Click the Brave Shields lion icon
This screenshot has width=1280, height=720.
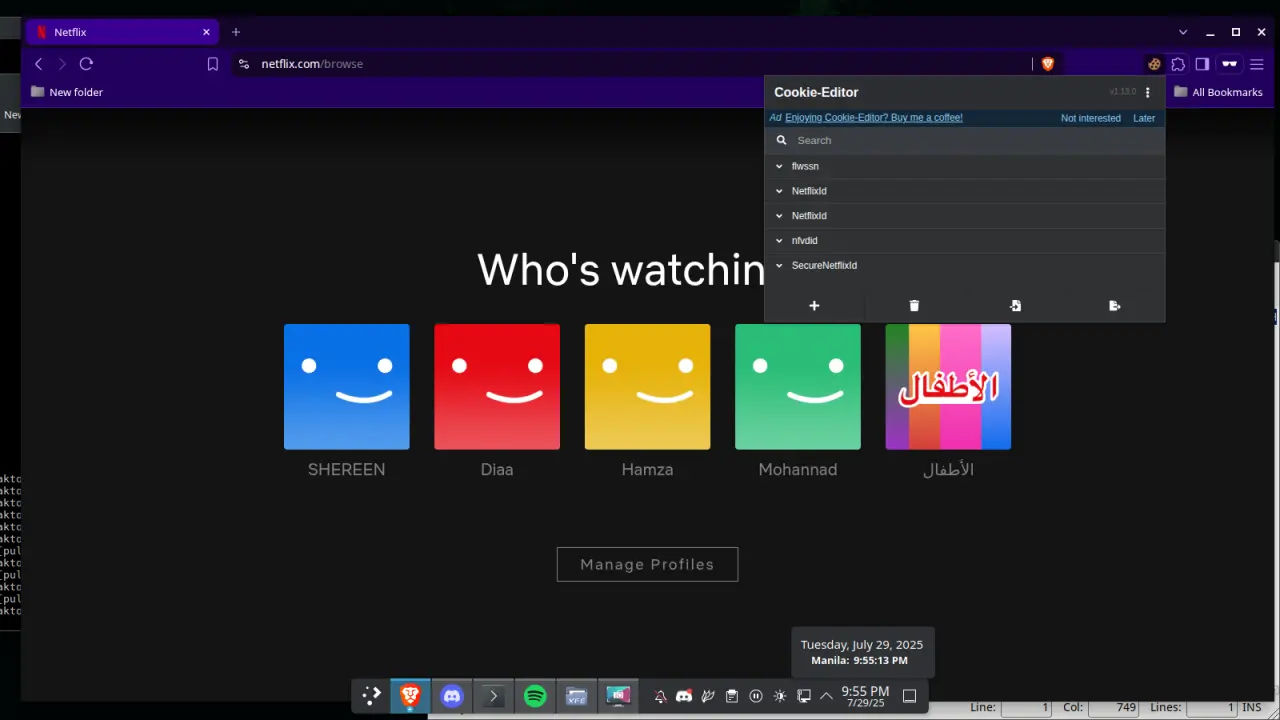pos(1048,64)
